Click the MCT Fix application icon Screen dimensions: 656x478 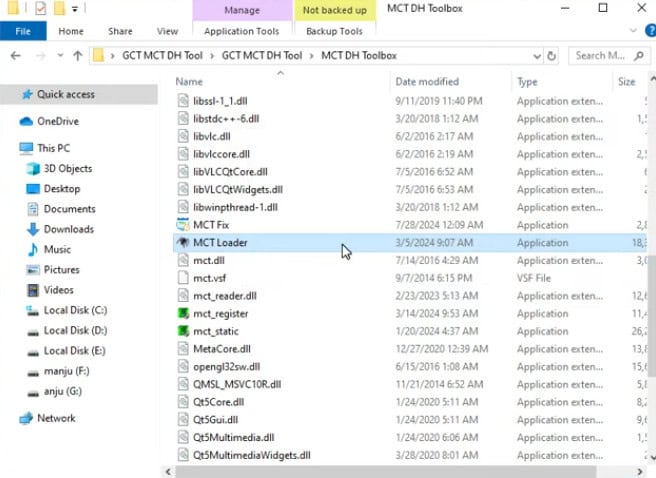[x=183, y=225]
